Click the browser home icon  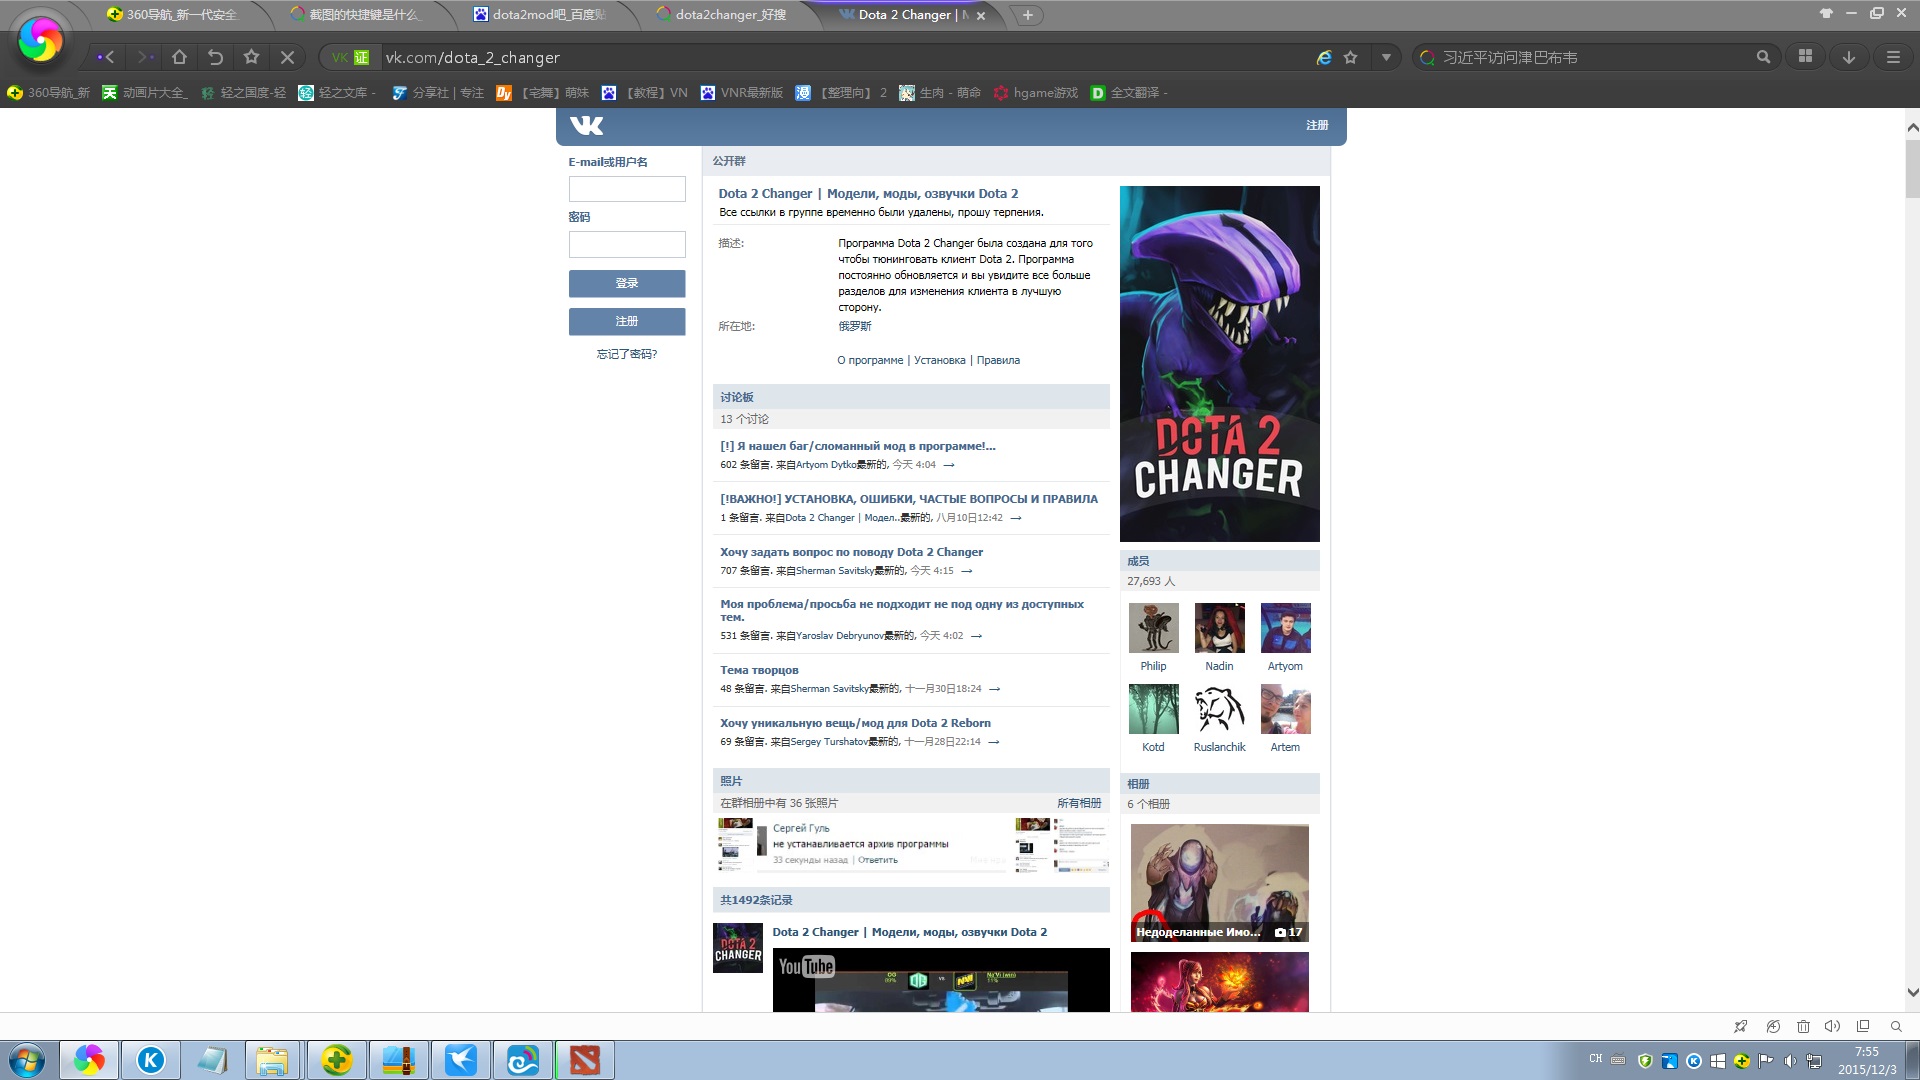[179, 57]
